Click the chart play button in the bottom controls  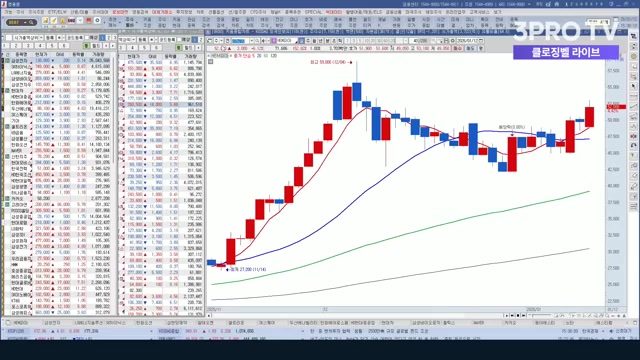[x=507, y=316]
